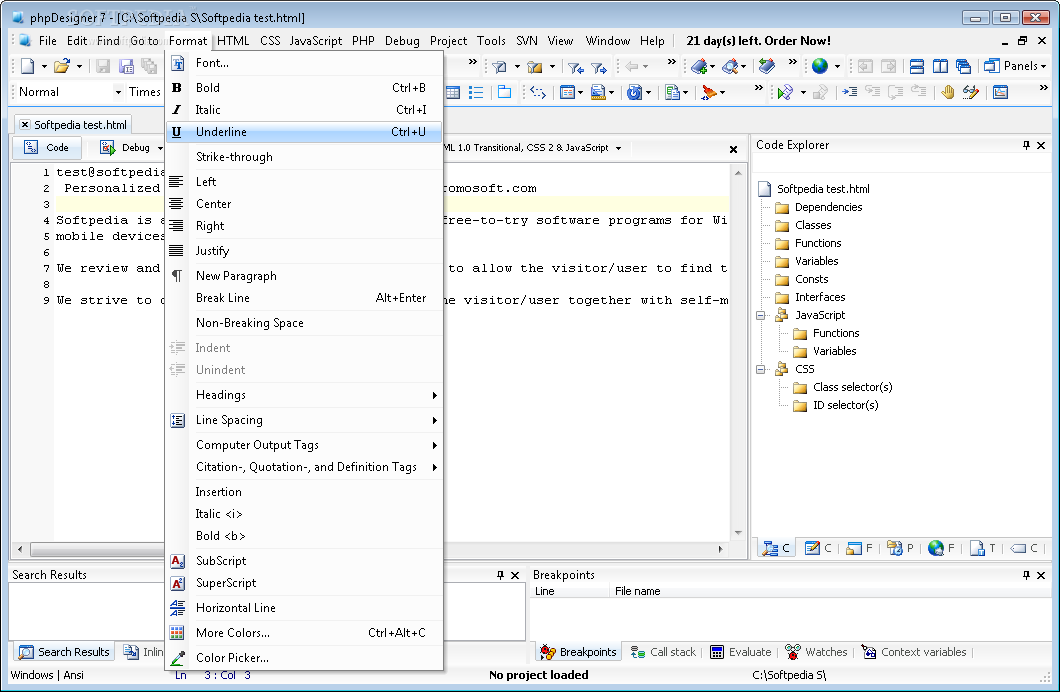The width and height of the screenshot is (1060, 692).
Task: Select Interfaces folder in Code Explorer
Action: tap(810, 297)
